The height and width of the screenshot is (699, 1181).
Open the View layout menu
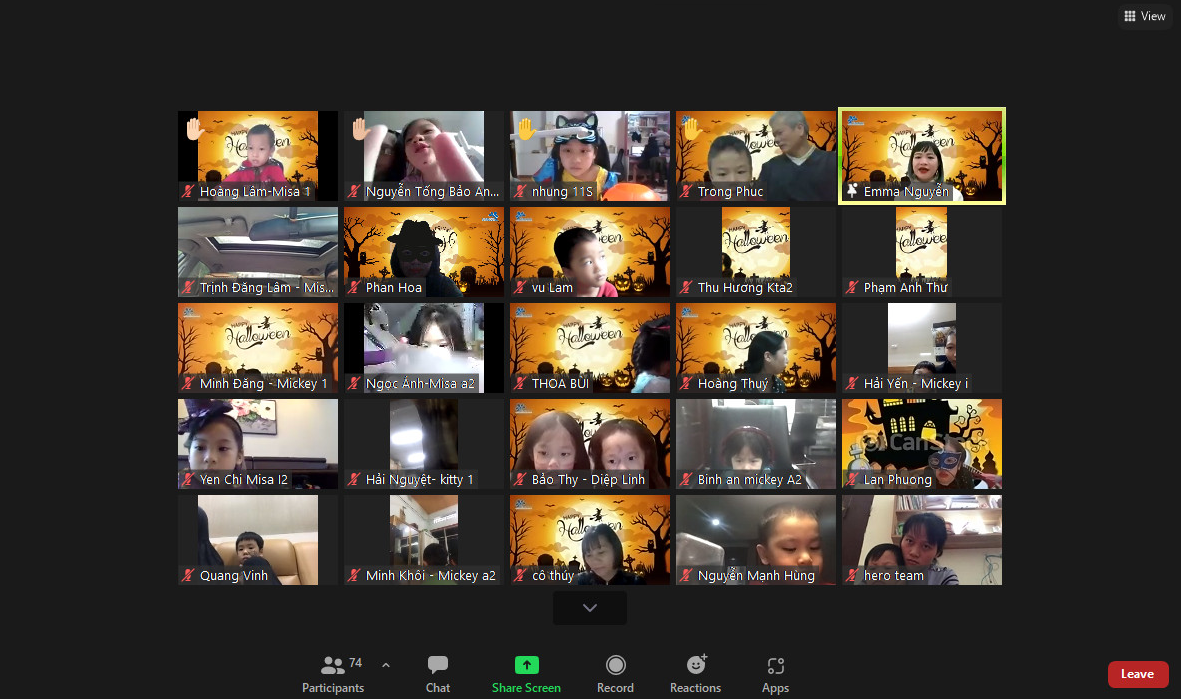point(1145,16)
